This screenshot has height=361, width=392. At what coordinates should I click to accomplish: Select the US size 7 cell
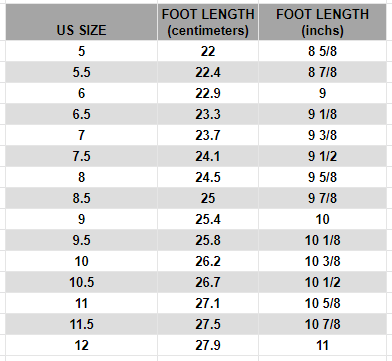coord(82,135)
